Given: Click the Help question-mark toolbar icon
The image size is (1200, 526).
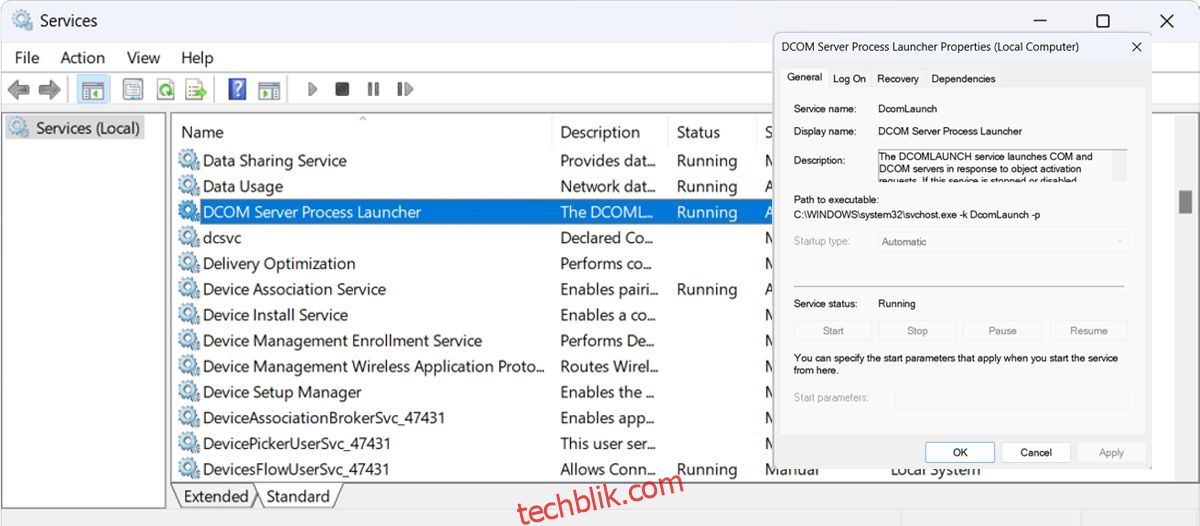Looking at the screenshot, I should pos(237,90).
